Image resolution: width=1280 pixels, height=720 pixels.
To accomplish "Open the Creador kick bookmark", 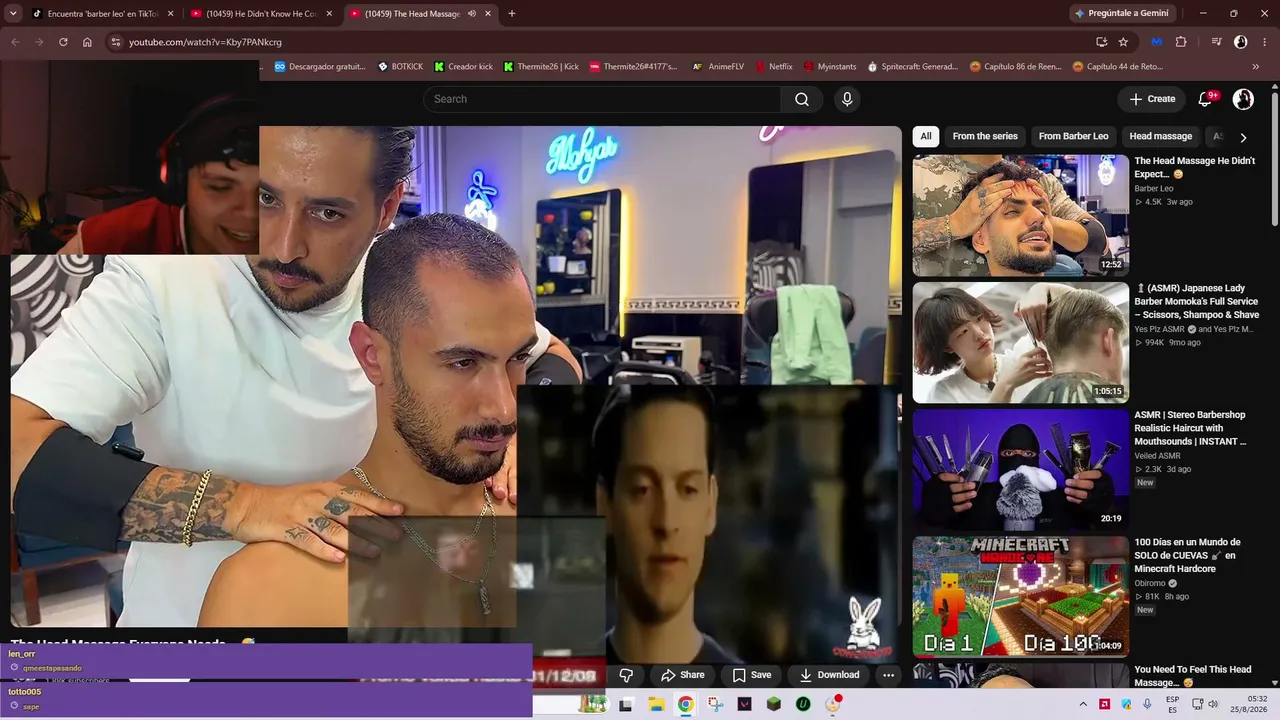I will point(461,67).
